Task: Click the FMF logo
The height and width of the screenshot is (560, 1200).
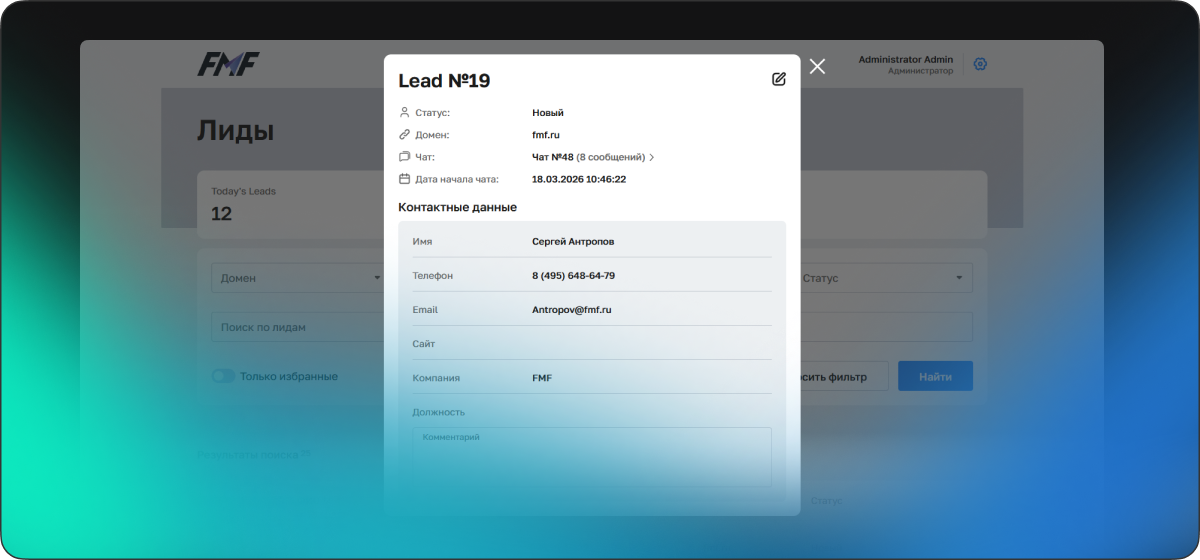Action: pos(228,64)
